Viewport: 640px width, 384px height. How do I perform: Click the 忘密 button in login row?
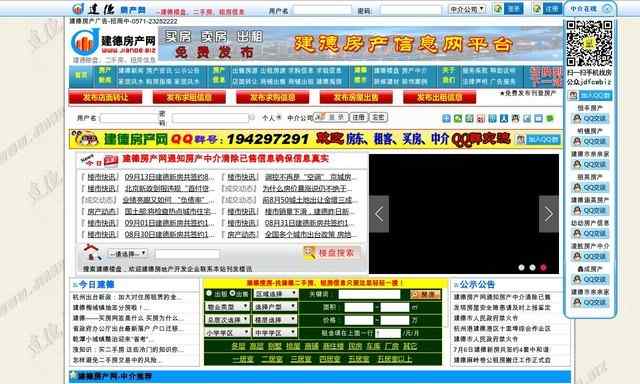[x=378, y=118]
